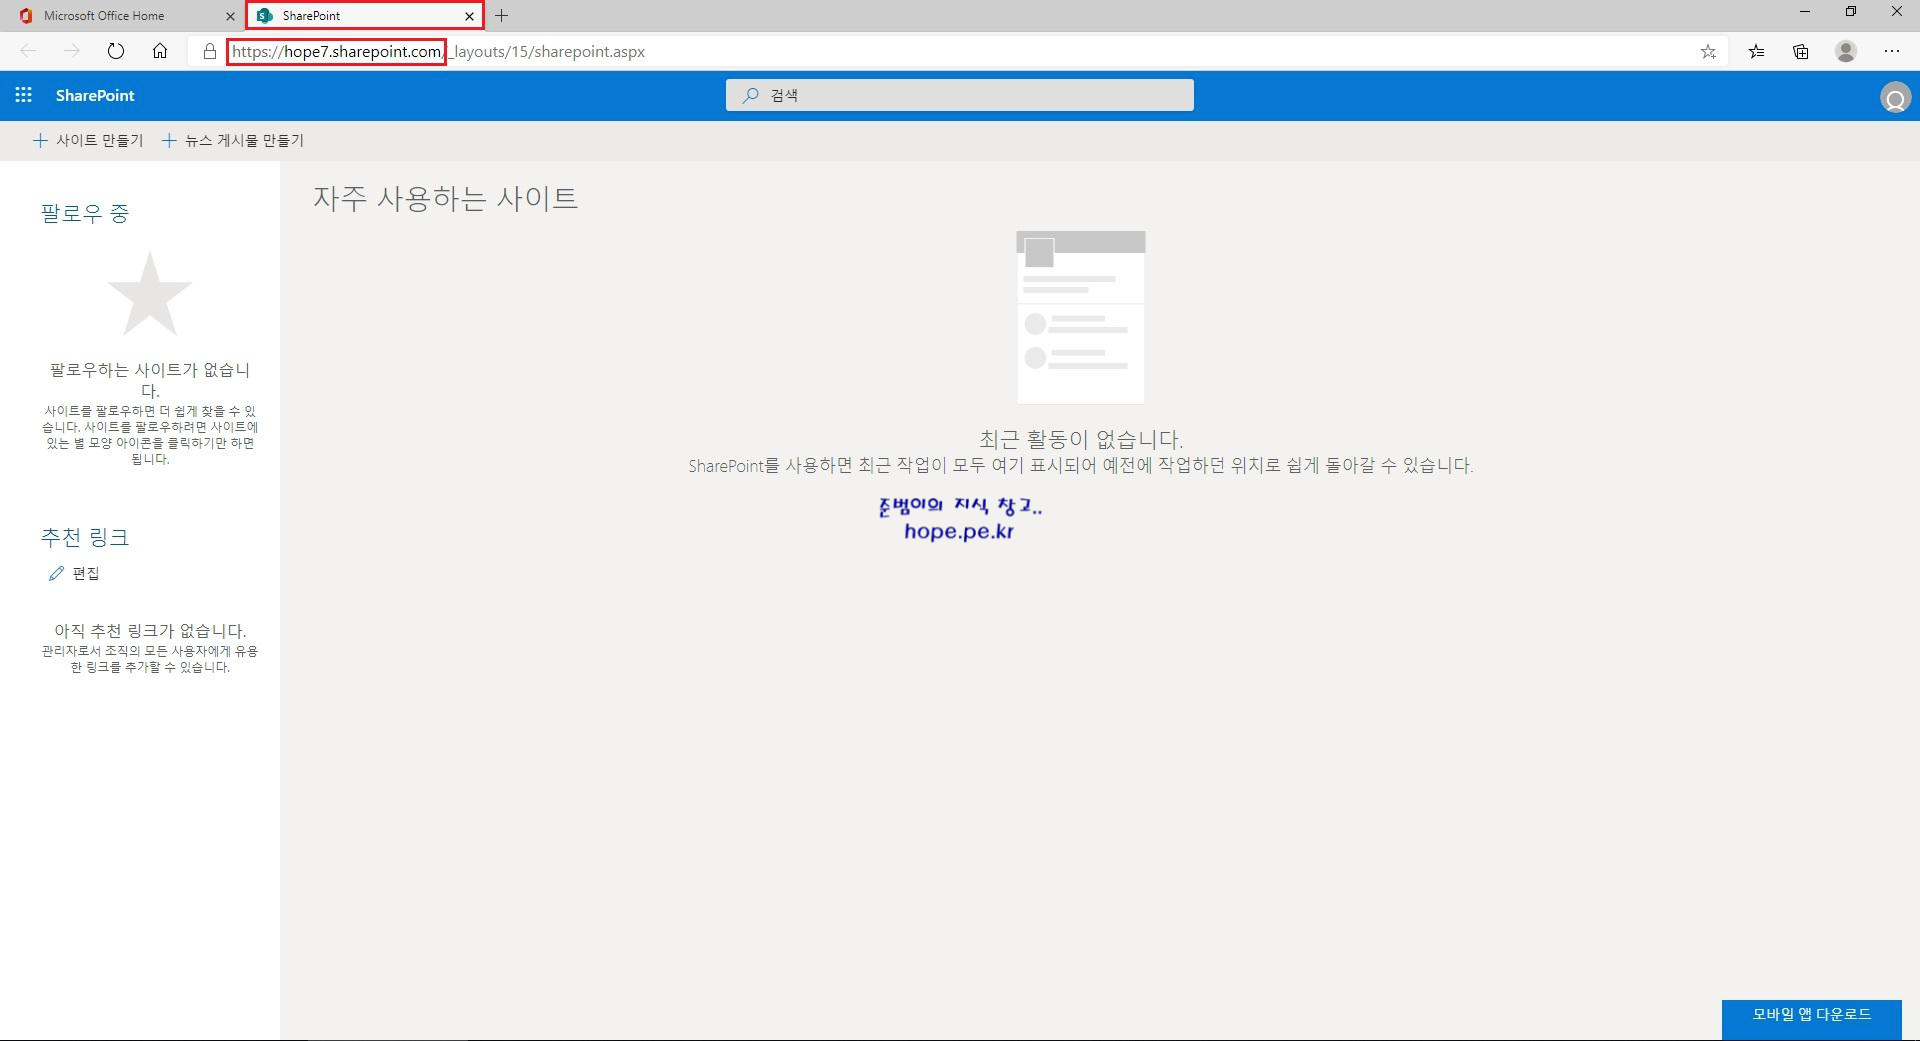Image resolution: width=1920 pixels, height=1041 pixels.
Task: Click the address bar URL
Action: (x=438, y=51)
